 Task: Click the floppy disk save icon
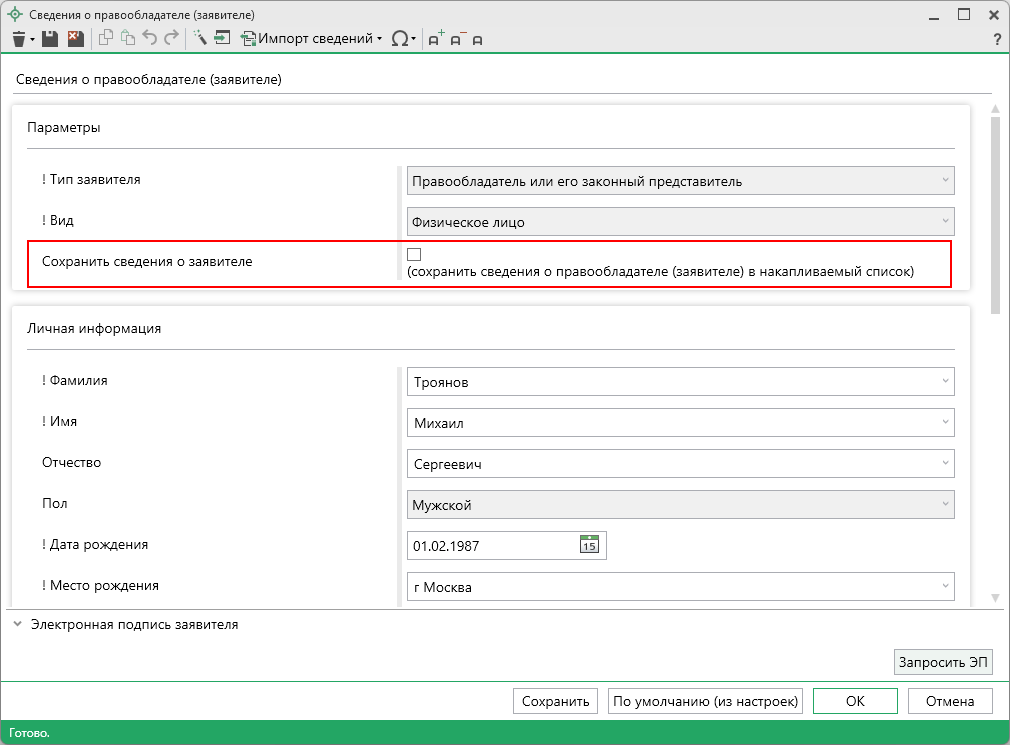(x=50, y=39)
